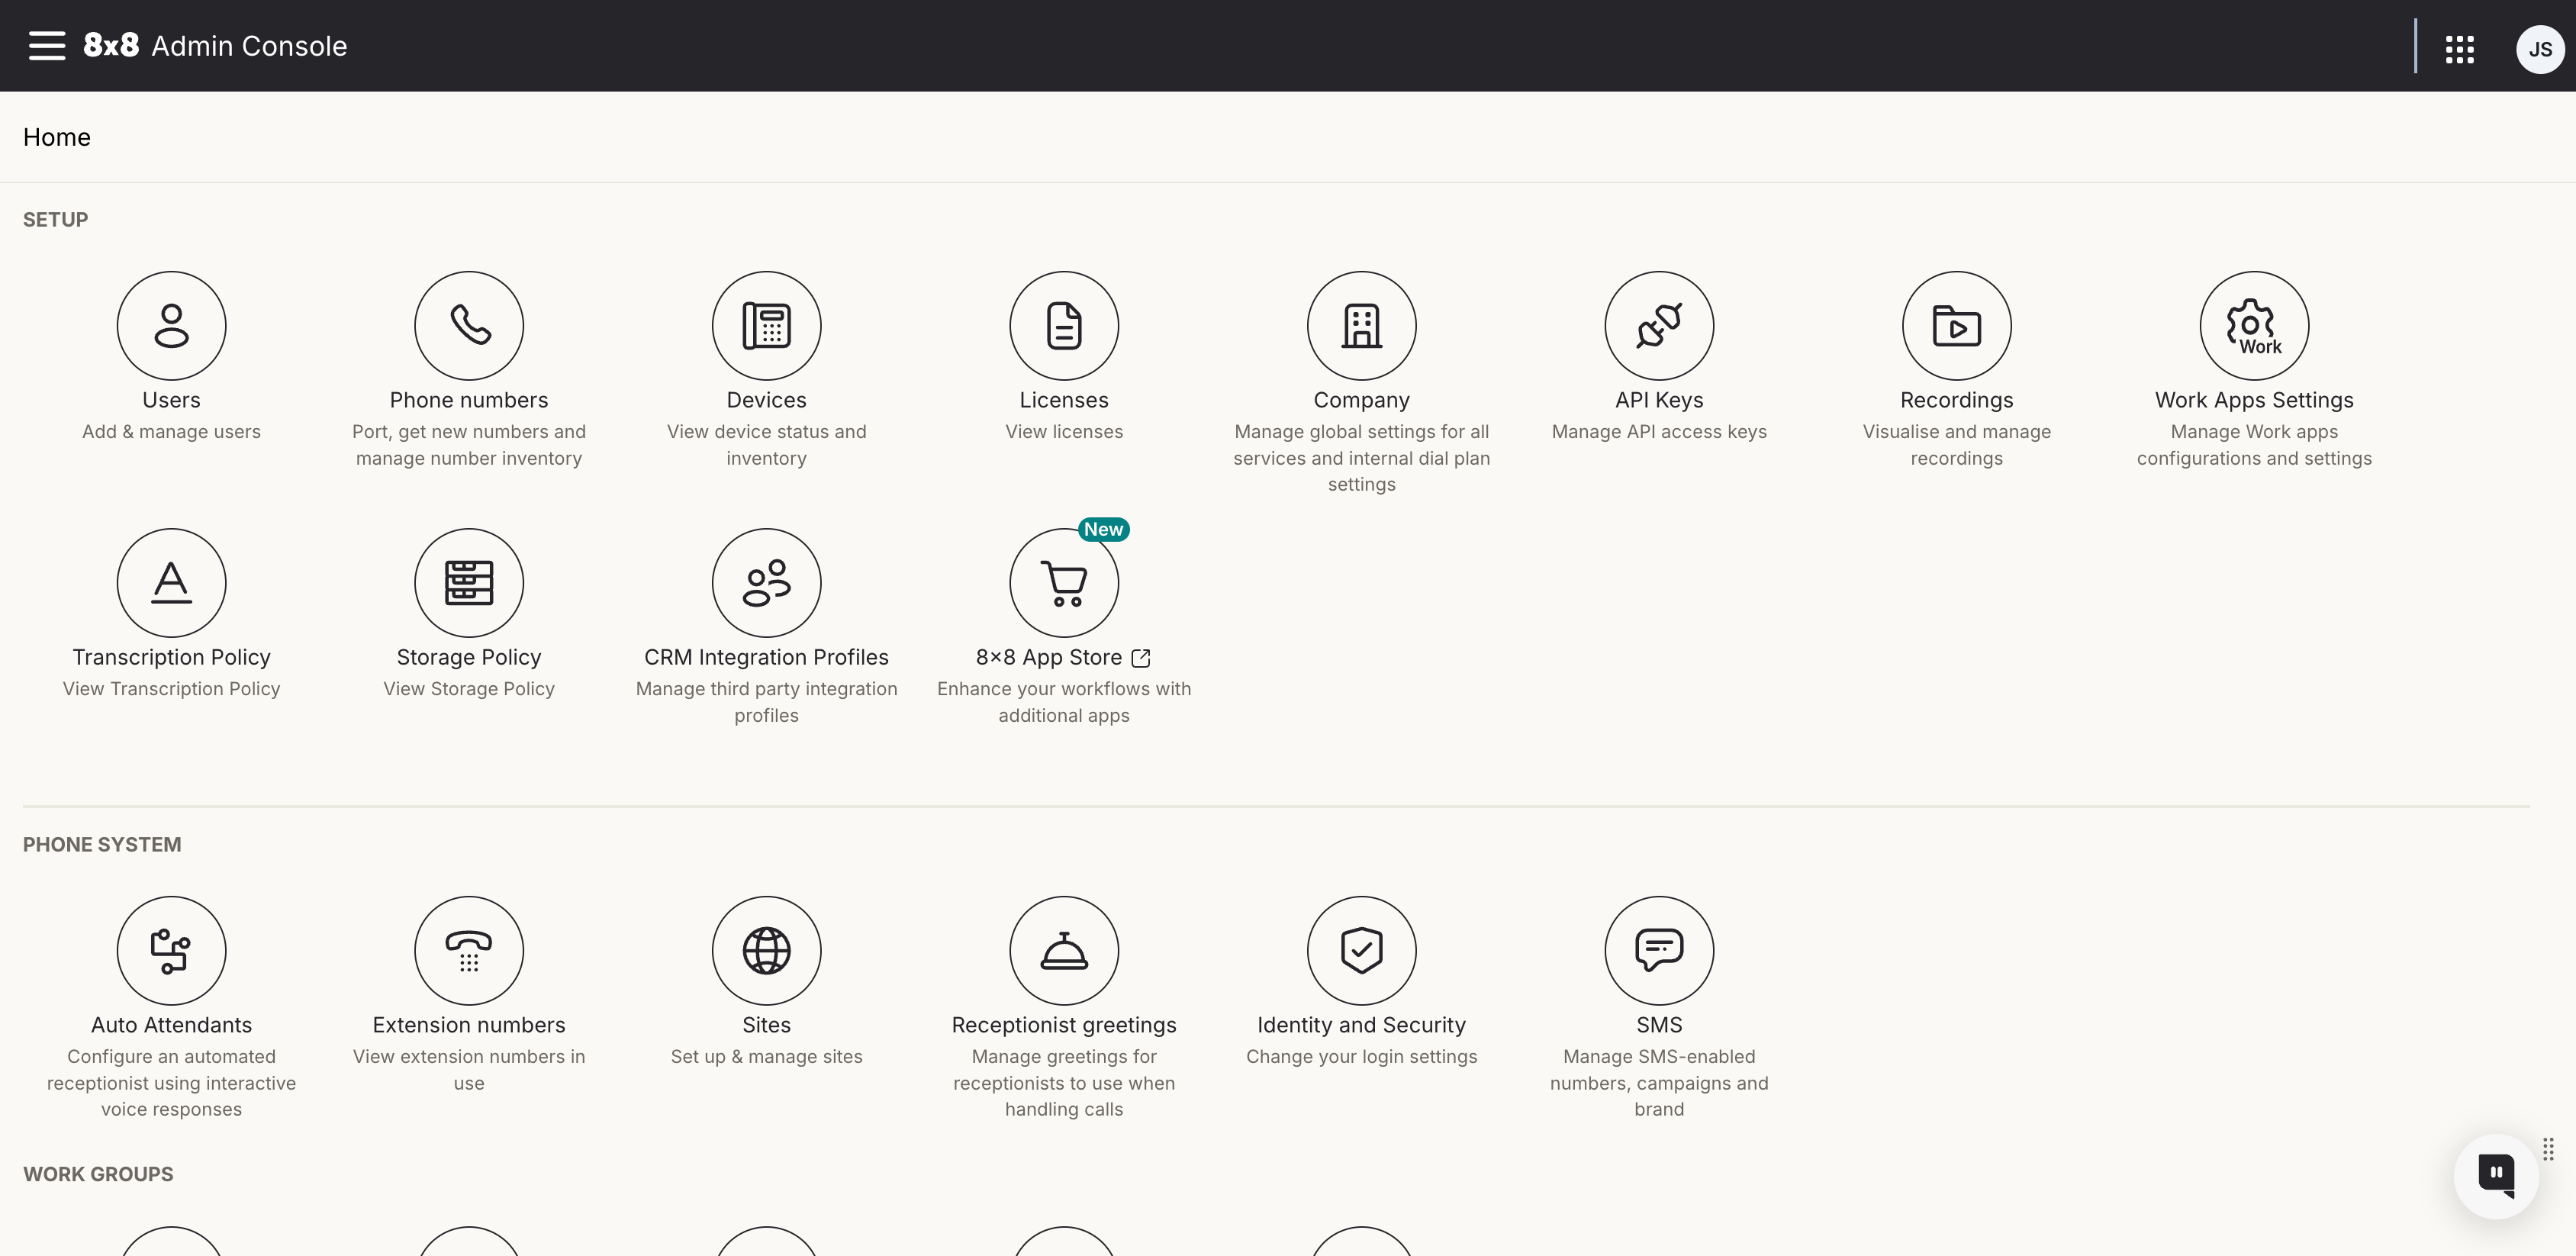Viewport: 2576px width, 1256px height.
Task: Open the Auto Attendants icon
Action: 171,951
